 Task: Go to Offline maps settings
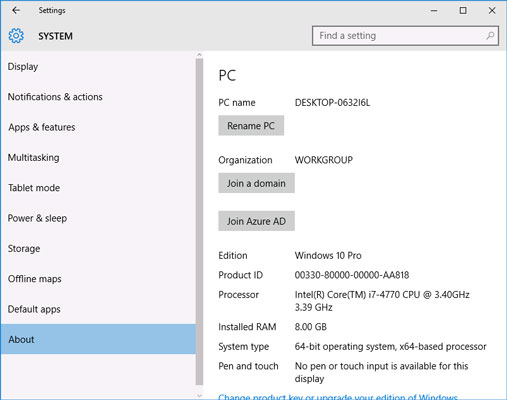click(98, 279)
